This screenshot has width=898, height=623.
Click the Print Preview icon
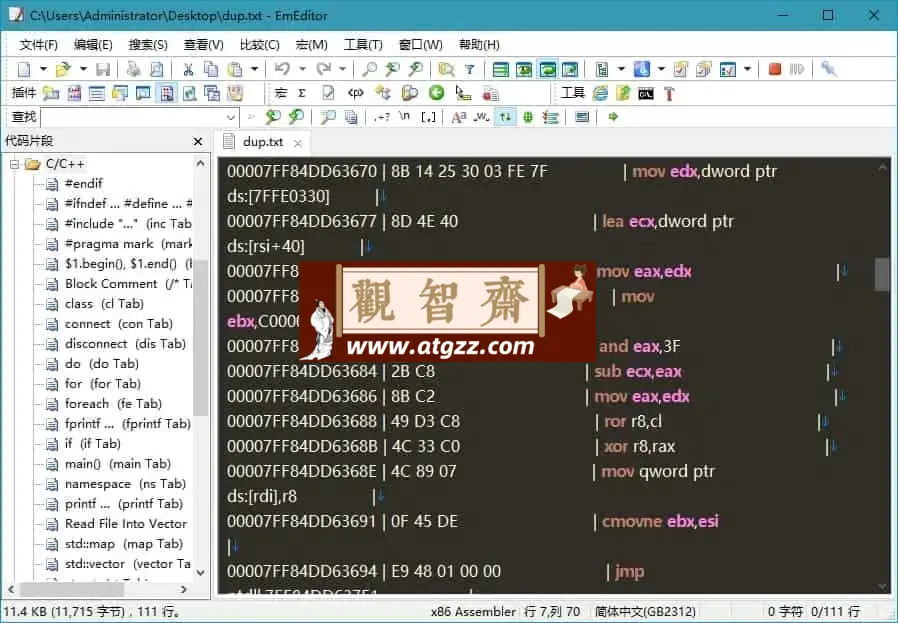tap(156, 69)
